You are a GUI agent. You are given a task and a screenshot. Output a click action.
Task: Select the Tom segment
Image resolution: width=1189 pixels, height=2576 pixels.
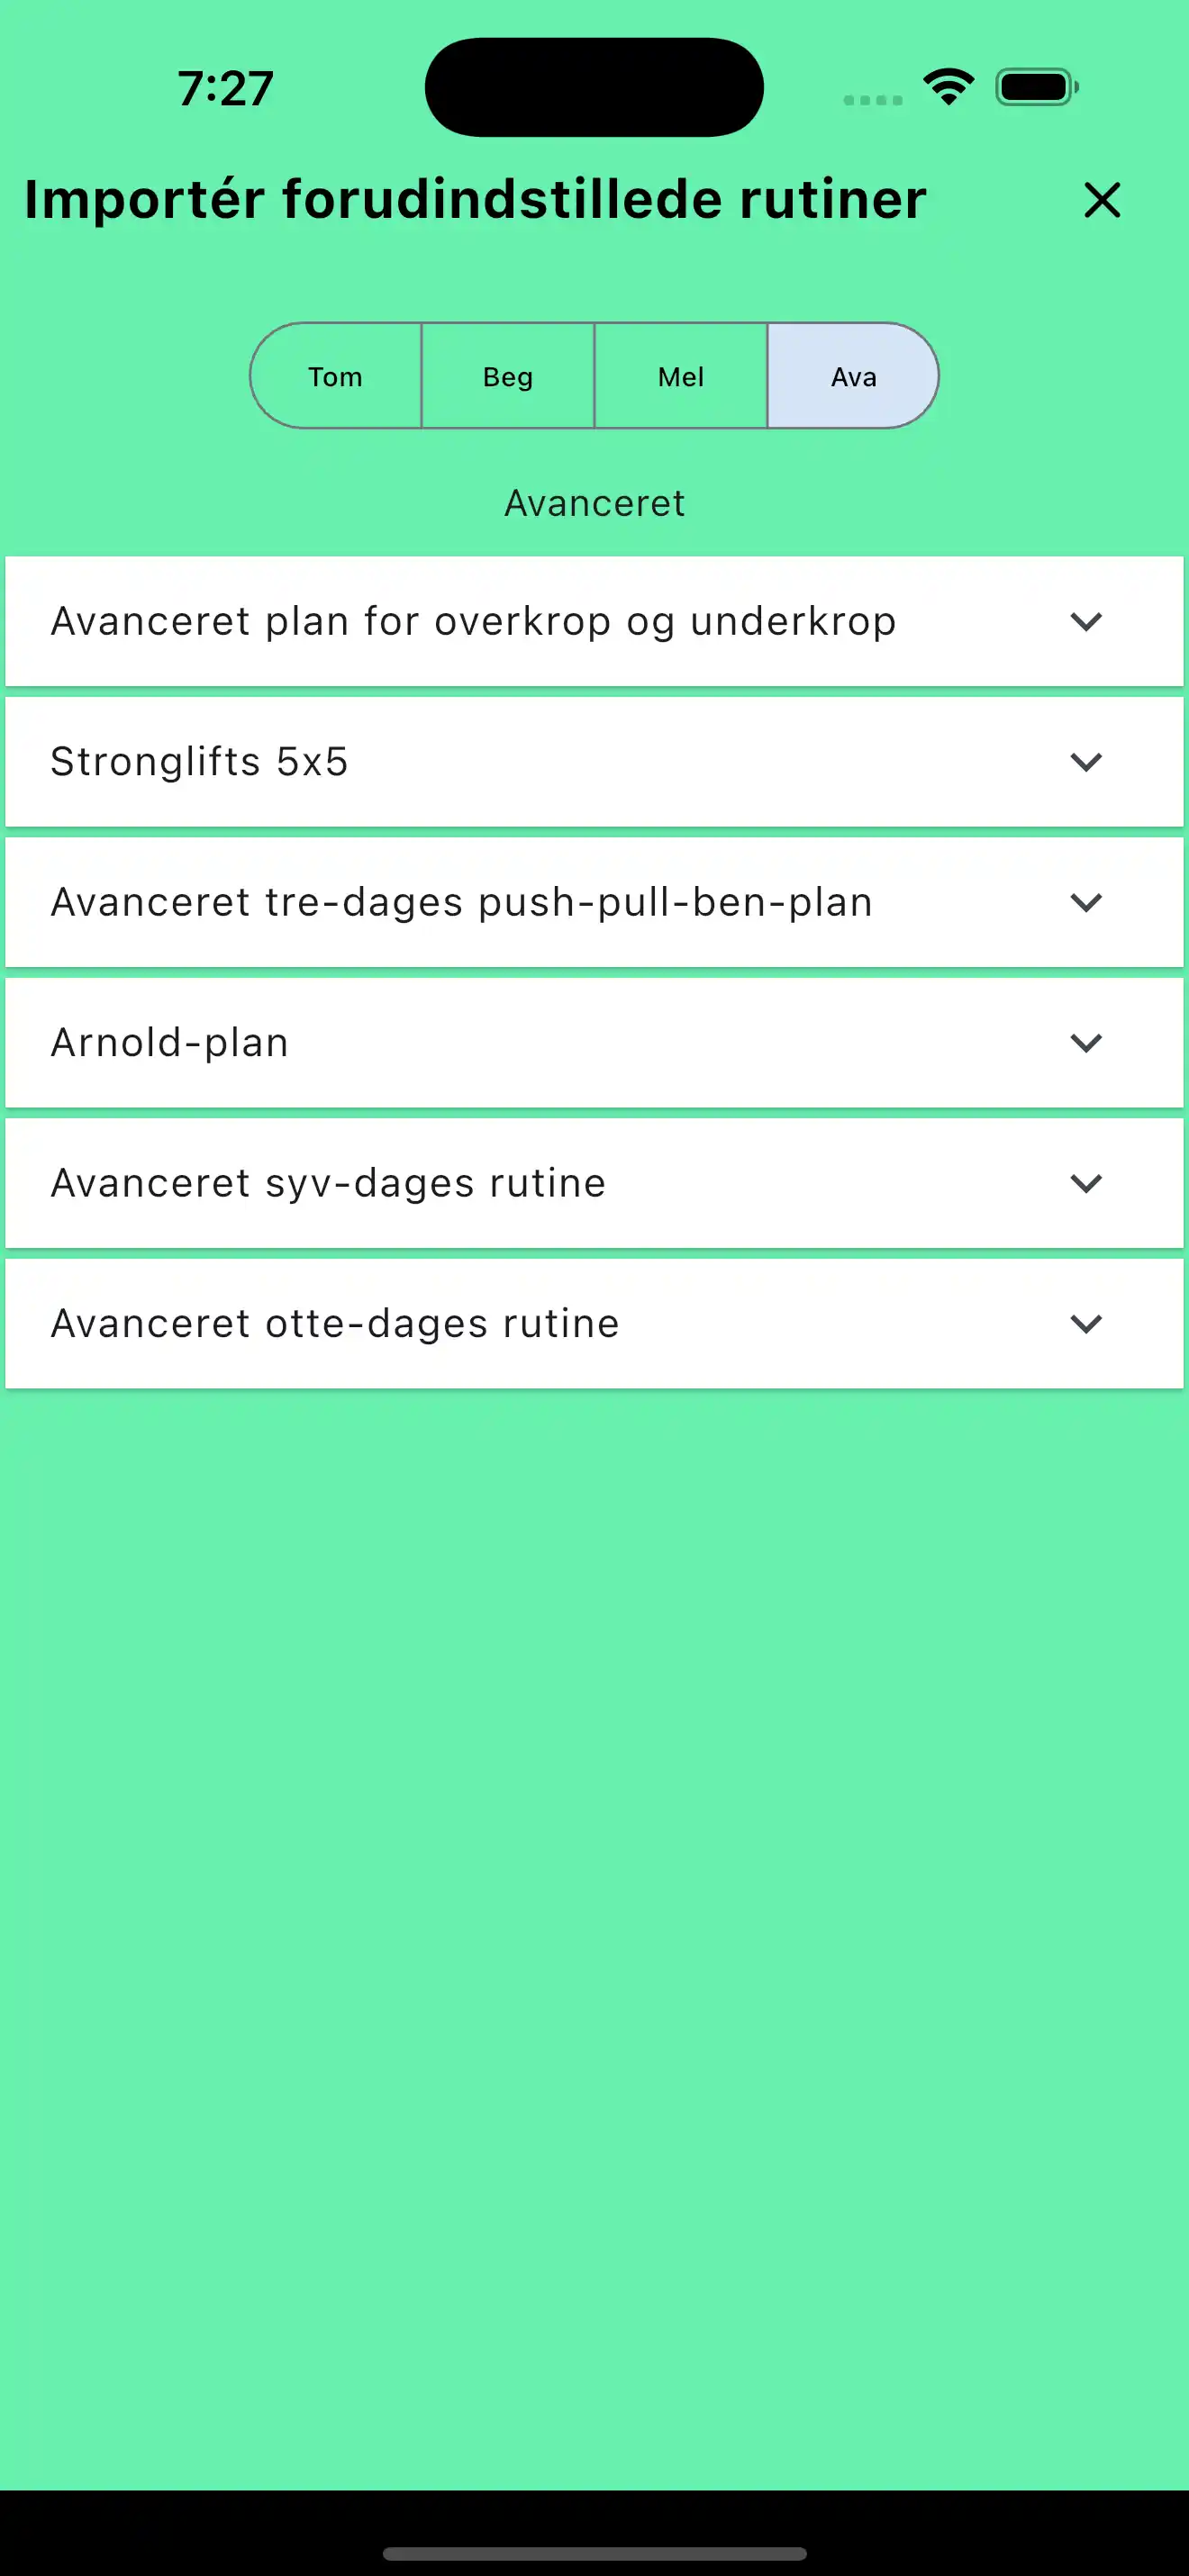[x=335, y=376]
